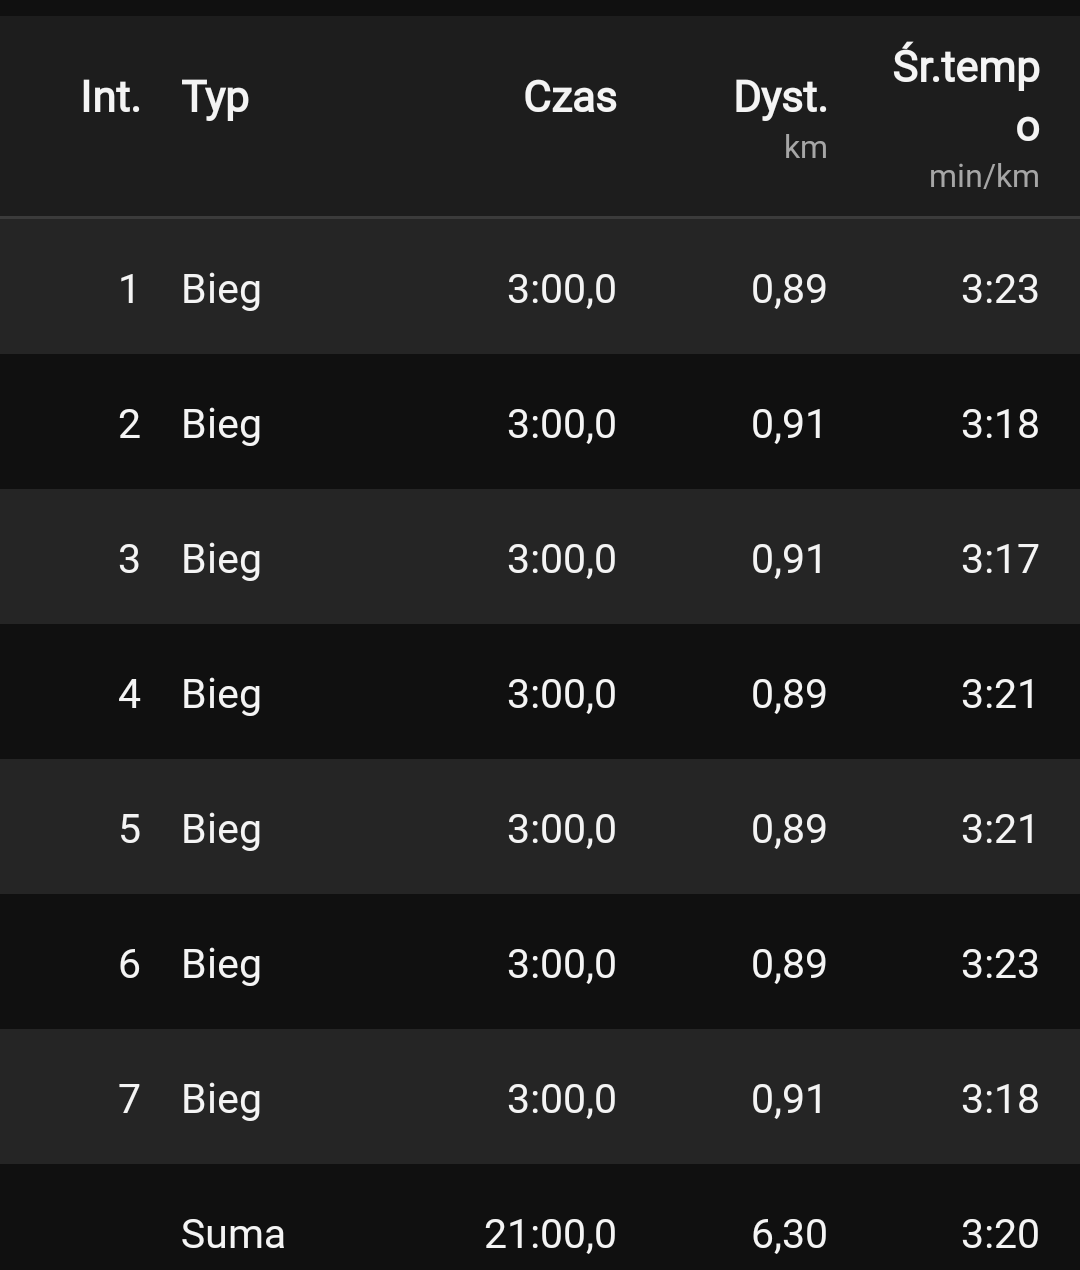Screen dimensions: 1080x1270
Task: Sort by the Czas column header
Action: (570, 97)
